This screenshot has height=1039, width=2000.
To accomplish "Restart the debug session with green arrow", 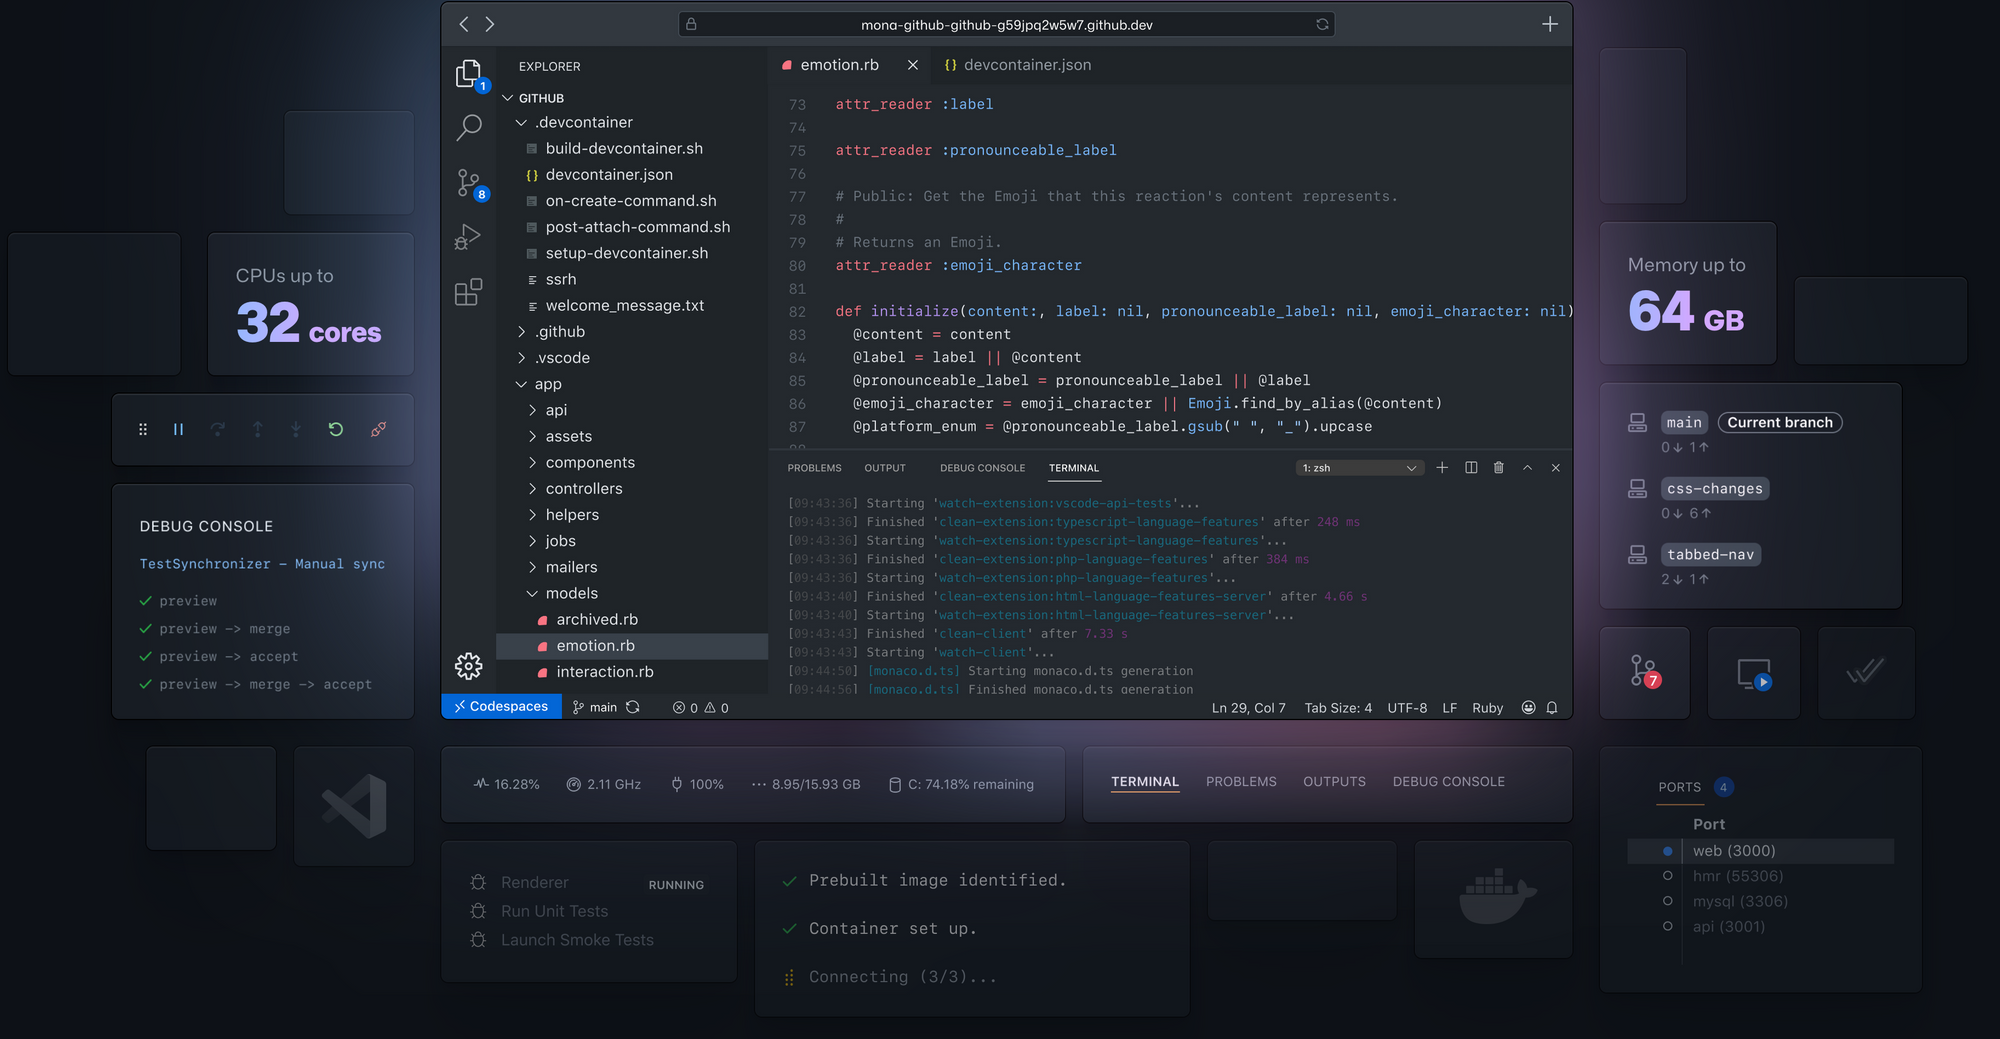I will tap(336, 429).
